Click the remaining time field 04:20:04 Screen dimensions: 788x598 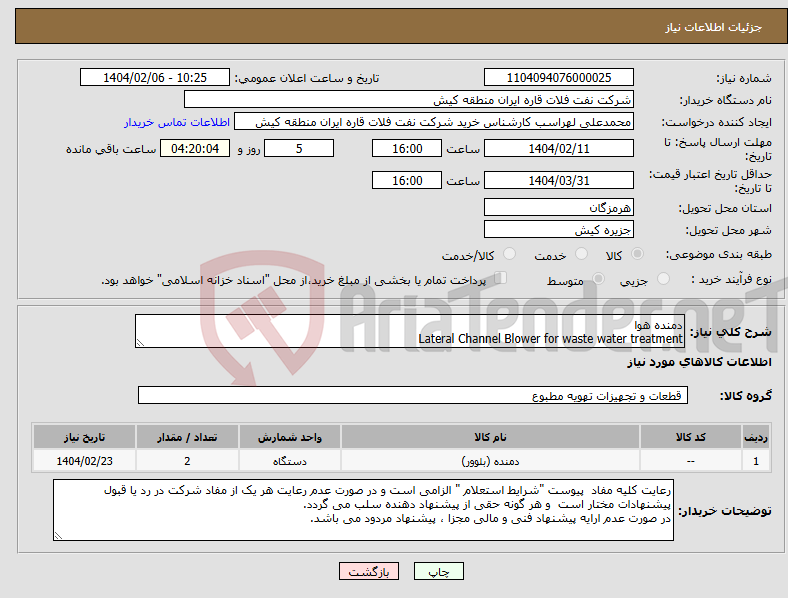pos(195,148)
